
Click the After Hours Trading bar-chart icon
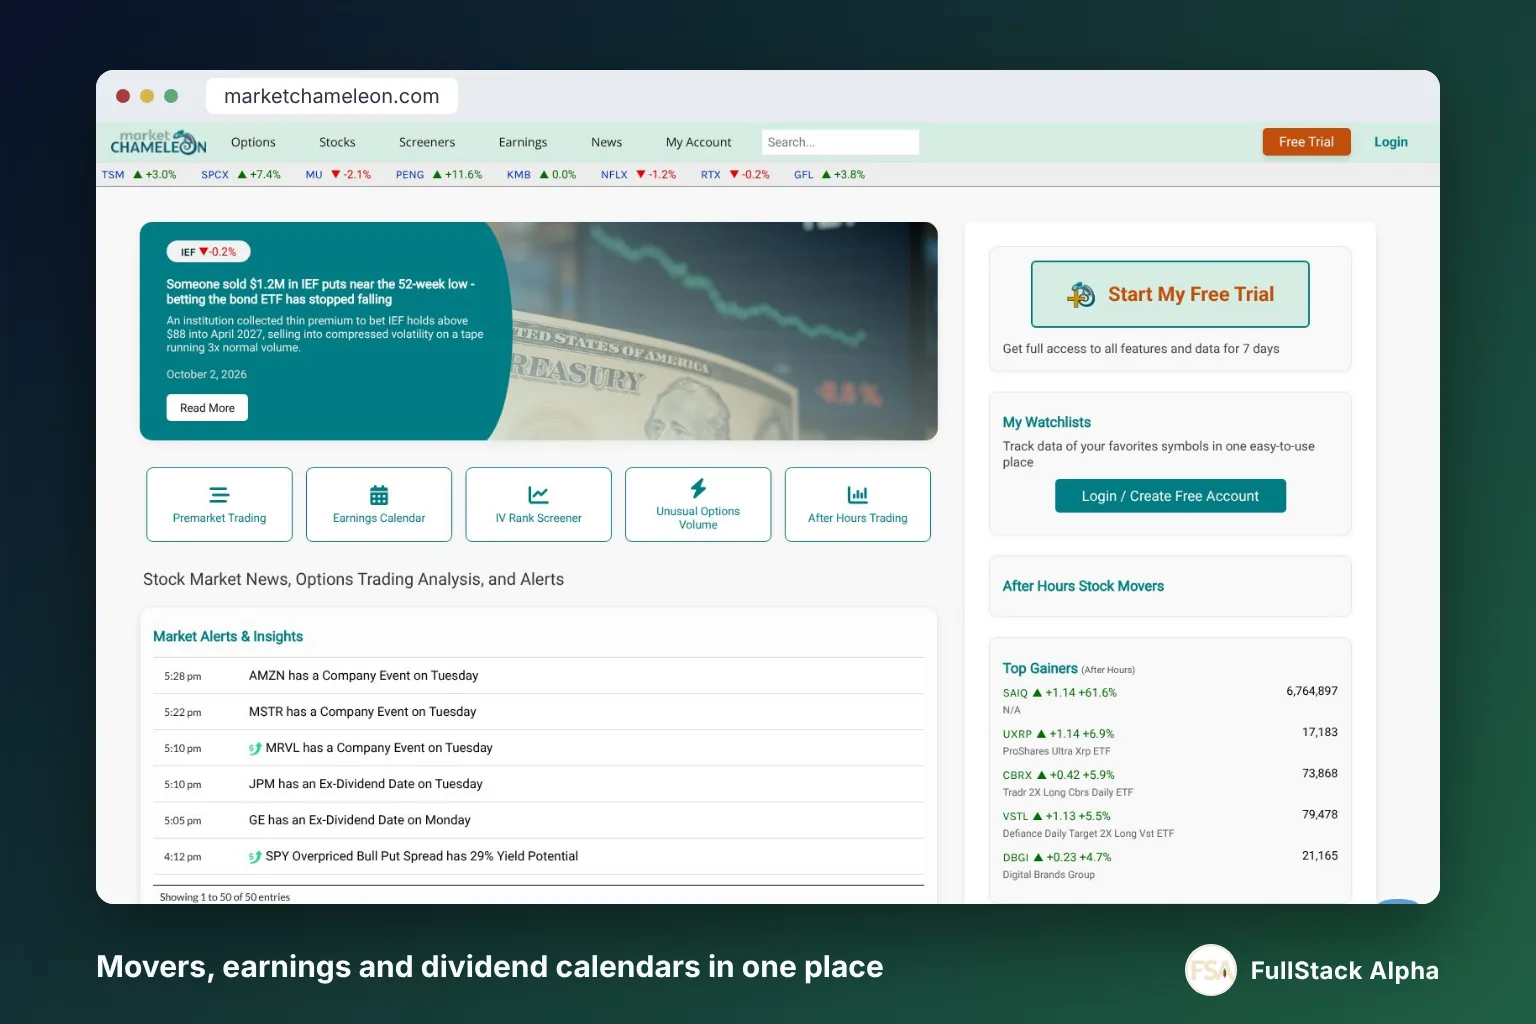858,495
